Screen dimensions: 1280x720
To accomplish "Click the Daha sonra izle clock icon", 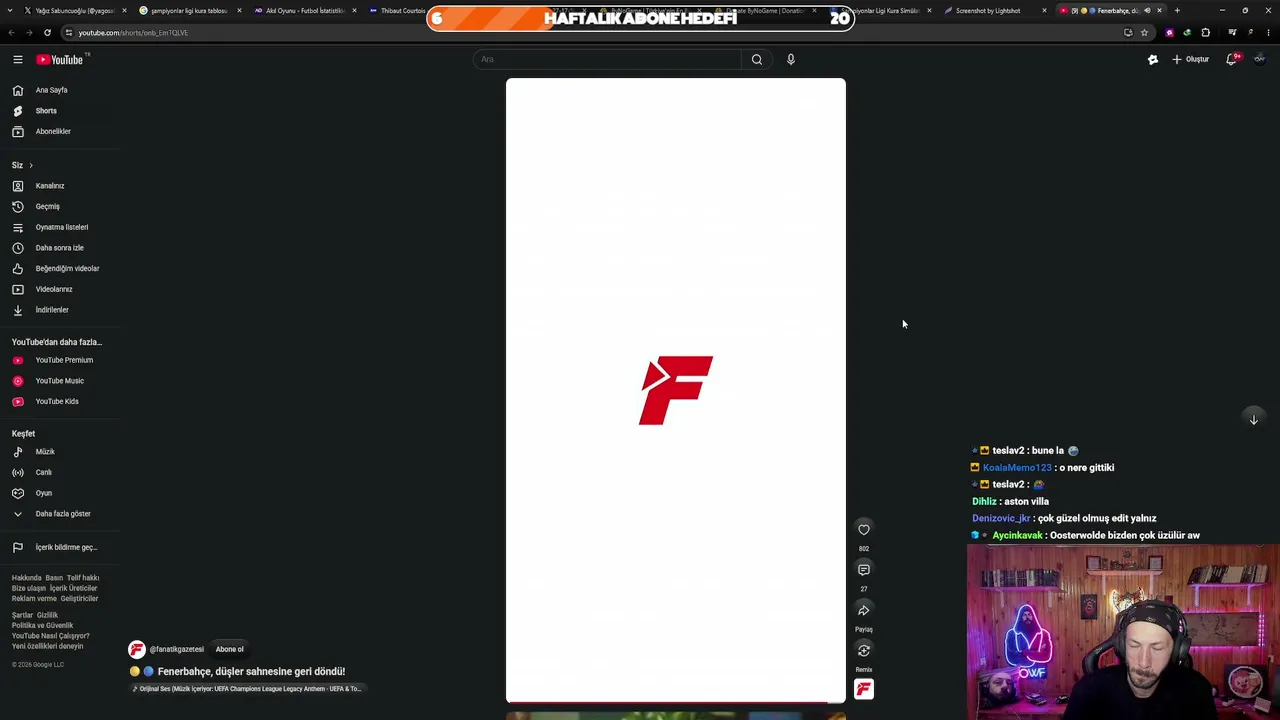I will pos(17,248).
